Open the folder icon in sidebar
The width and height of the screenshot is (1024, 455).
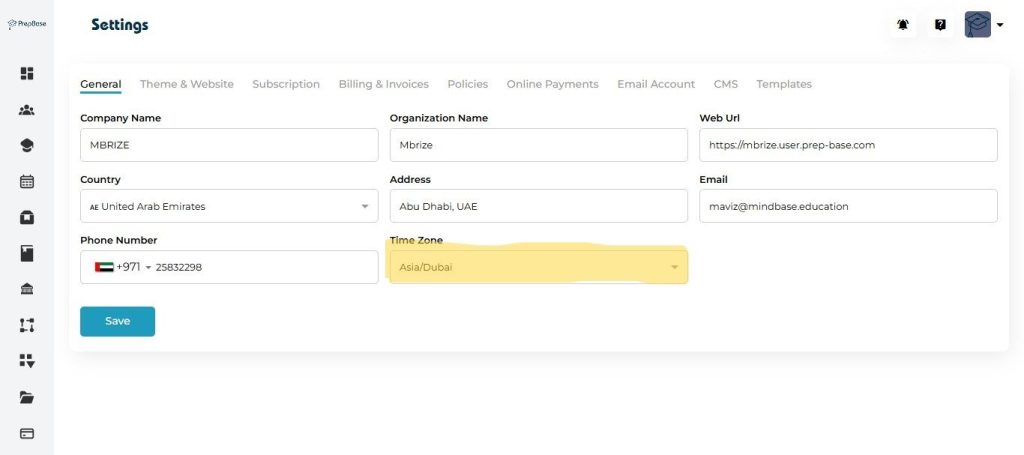click(27, 397)
